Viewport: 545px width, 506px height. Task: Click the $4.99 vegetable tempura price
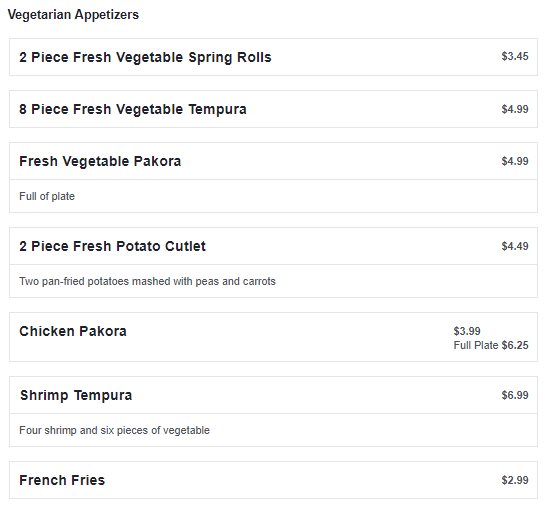(x=515, y=109)
